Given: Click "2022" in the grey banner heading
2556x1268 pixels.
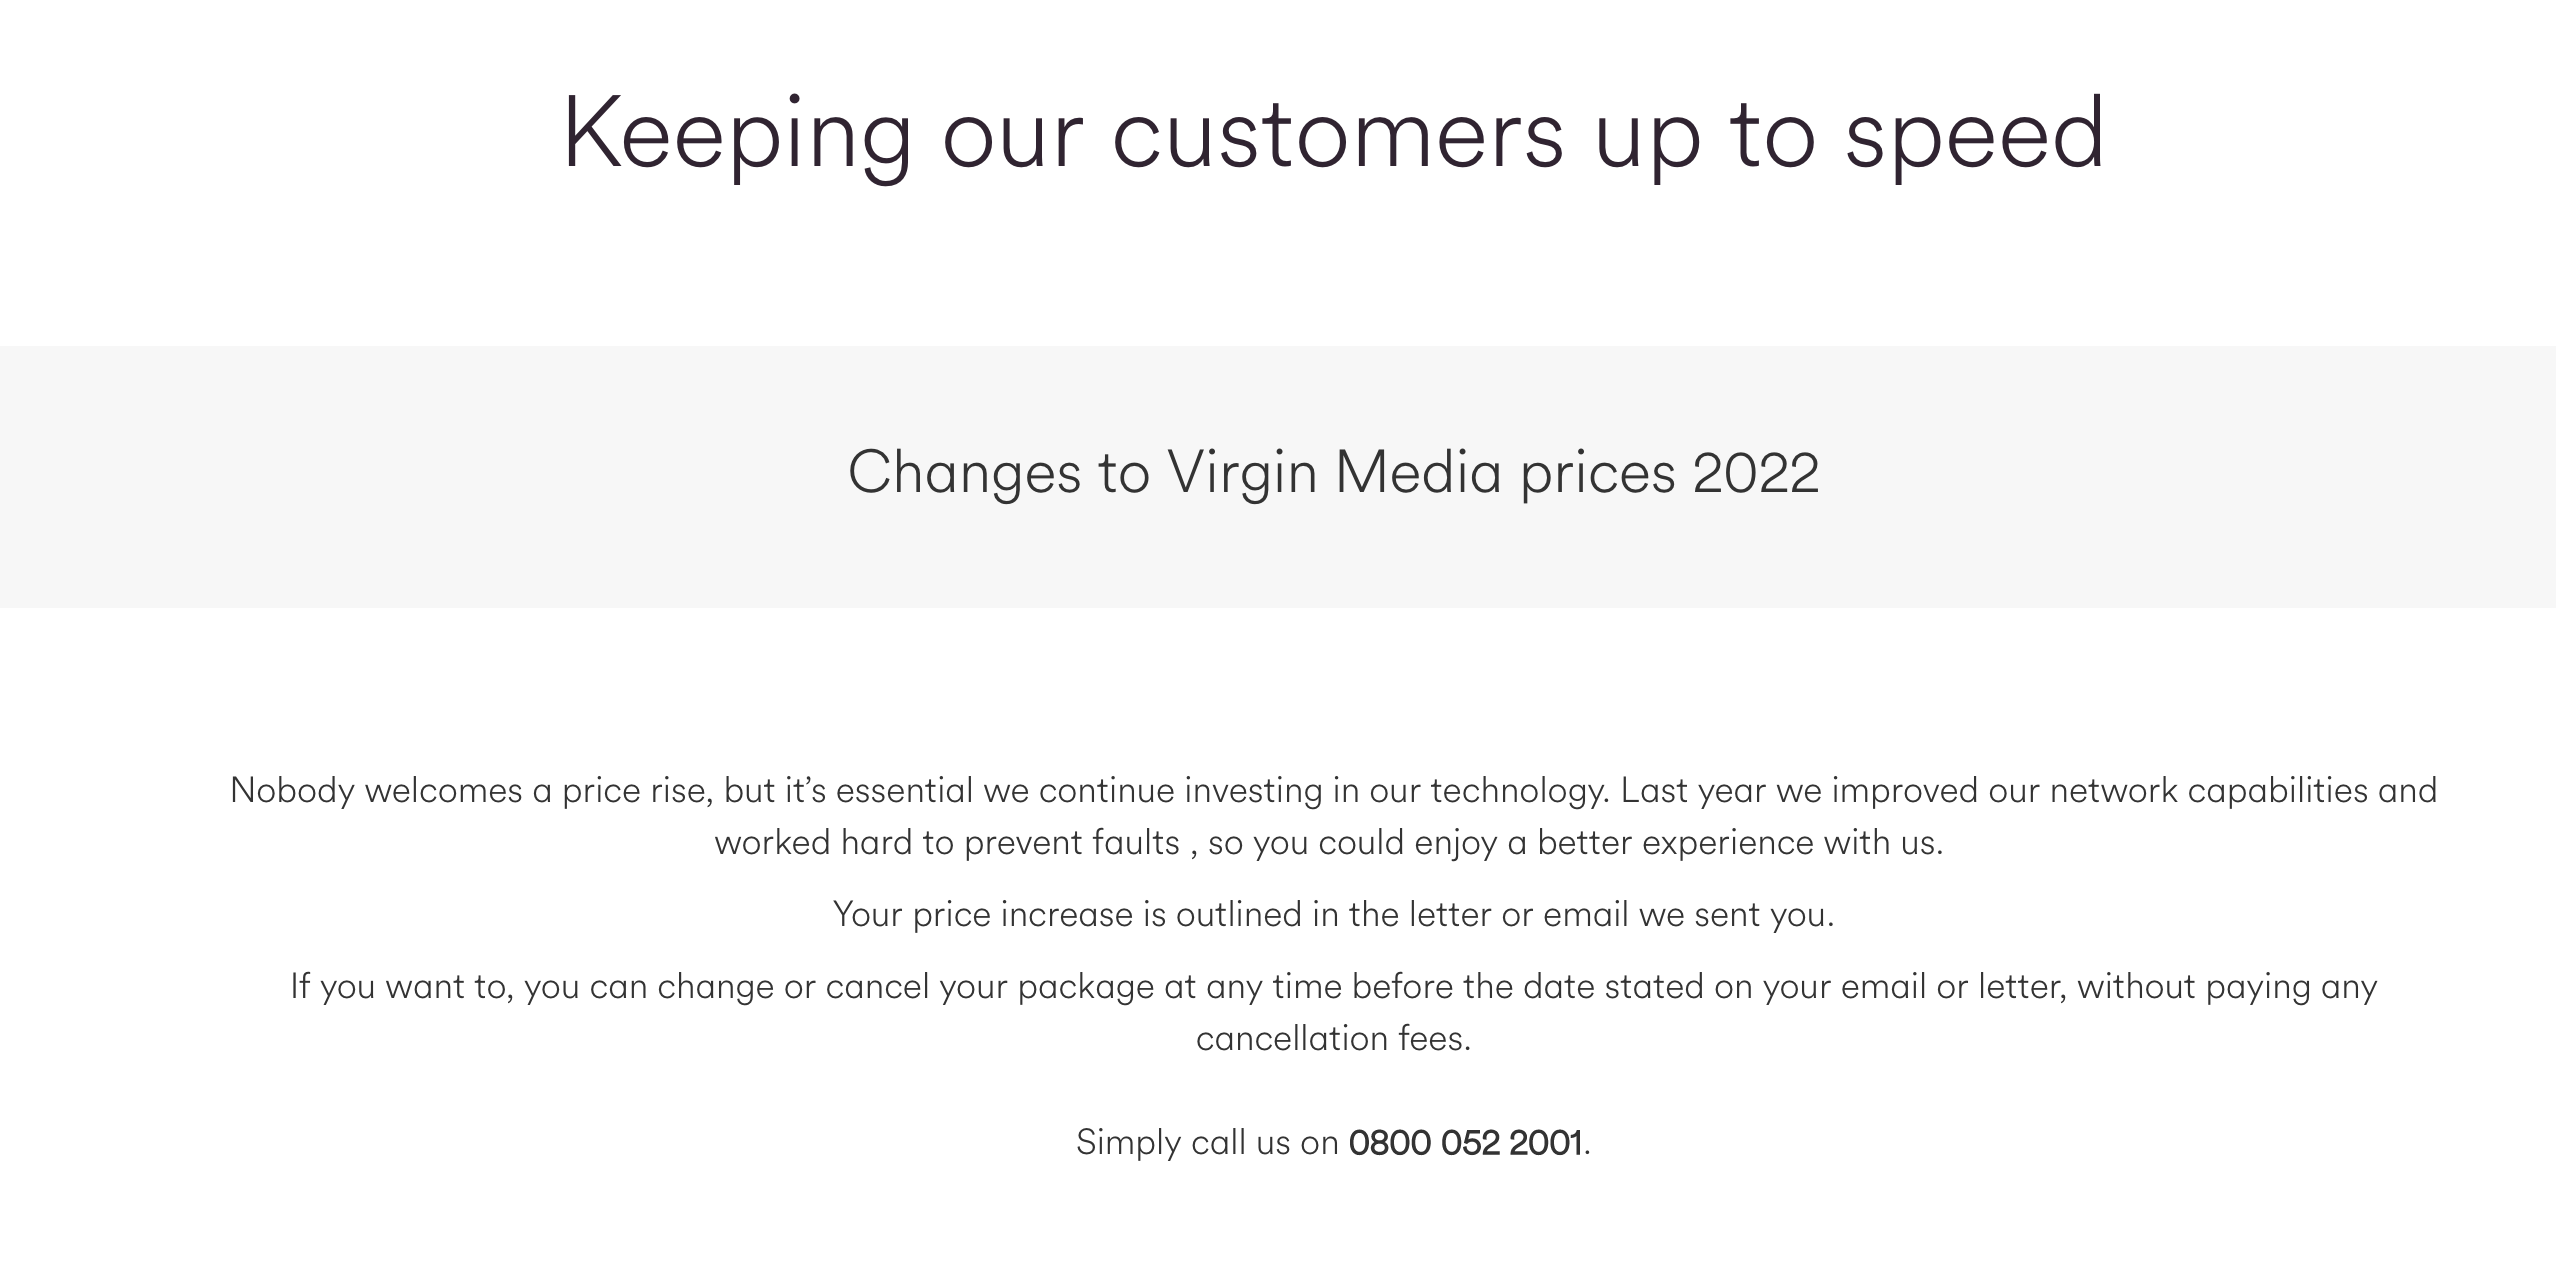Looking at the screenshot, I should [x=1756, y=472].
